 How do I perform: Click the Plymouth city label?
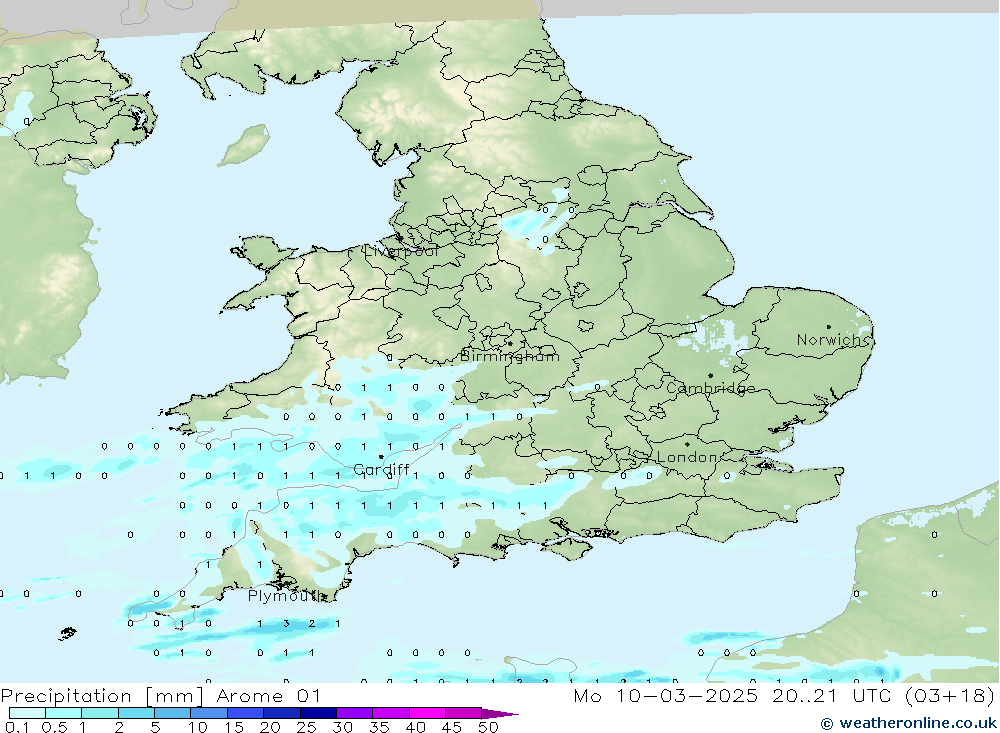point(287,596)
